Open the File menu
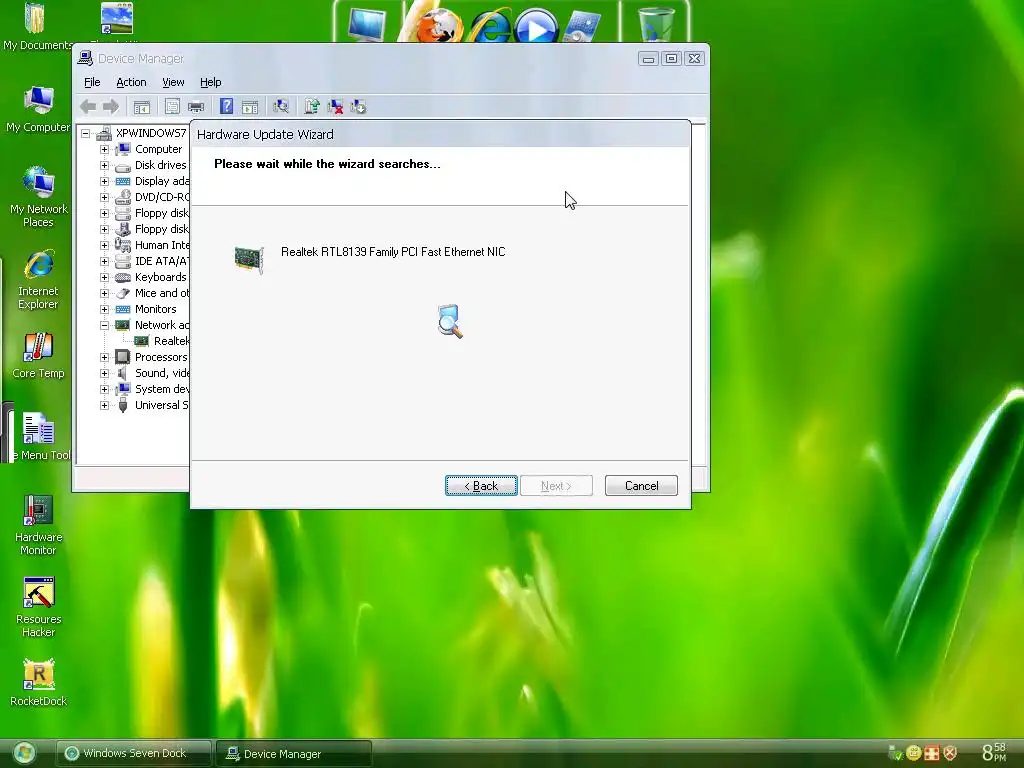Viewport: 1024px width, 768px height. 92,82
